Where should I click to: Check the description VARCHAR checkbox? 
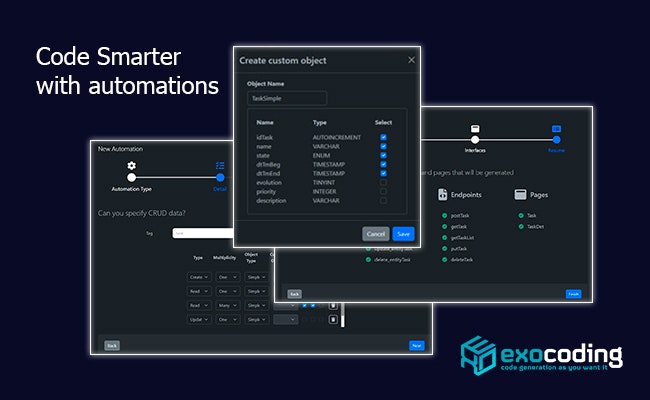tap(383, 201)
